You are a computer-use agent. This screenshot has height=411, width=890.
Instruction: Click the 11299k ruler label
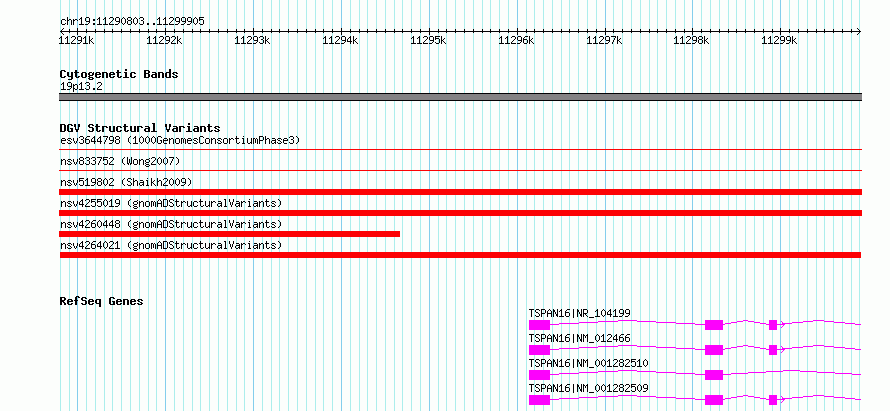[x=779, y=40]
